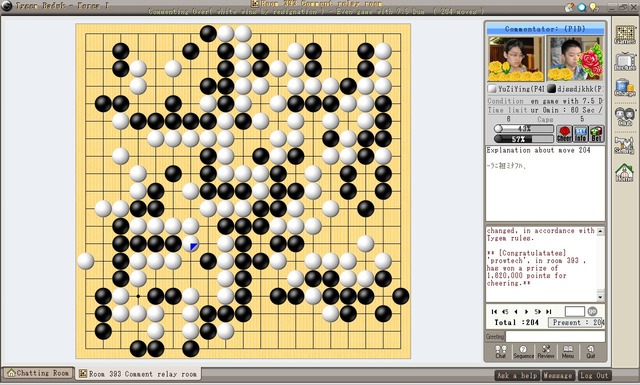The width and height of the screenshot is (640, 385).
Task: Open the Change coins icon in sidebar
Action: 625,87
